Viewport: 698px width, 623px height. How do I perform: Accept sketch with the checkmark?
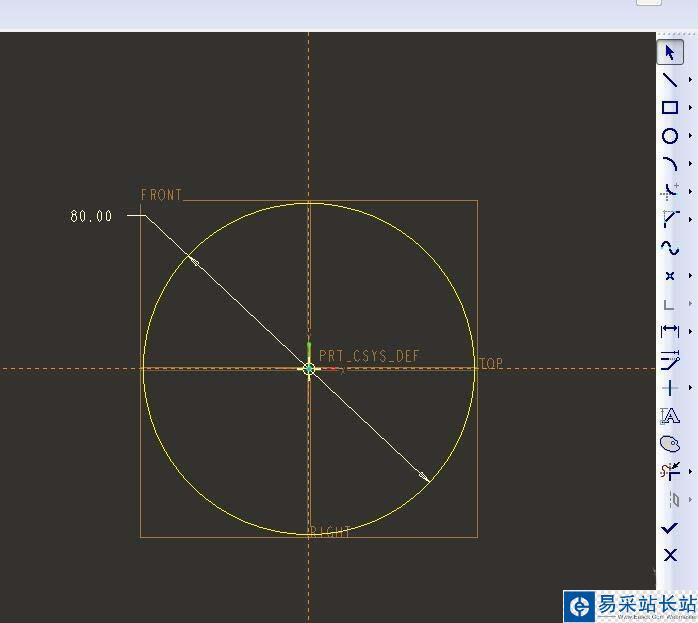point(670,528)
